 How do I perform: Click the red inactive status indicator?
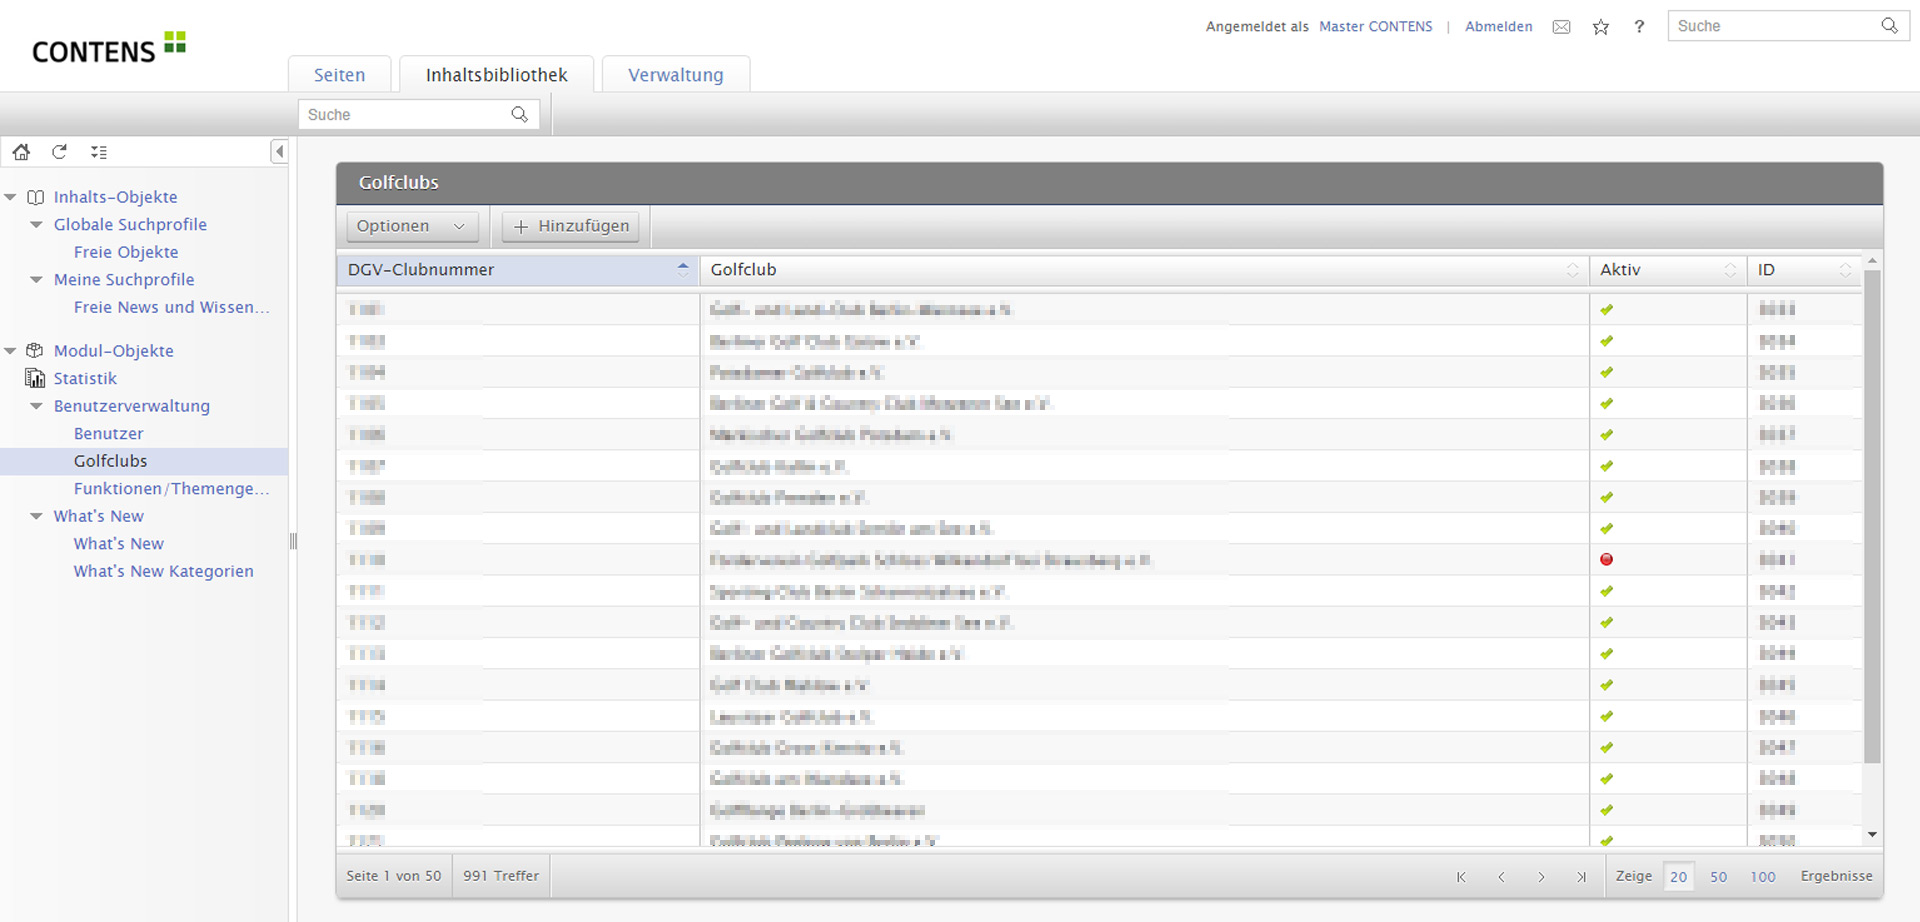1606,560
